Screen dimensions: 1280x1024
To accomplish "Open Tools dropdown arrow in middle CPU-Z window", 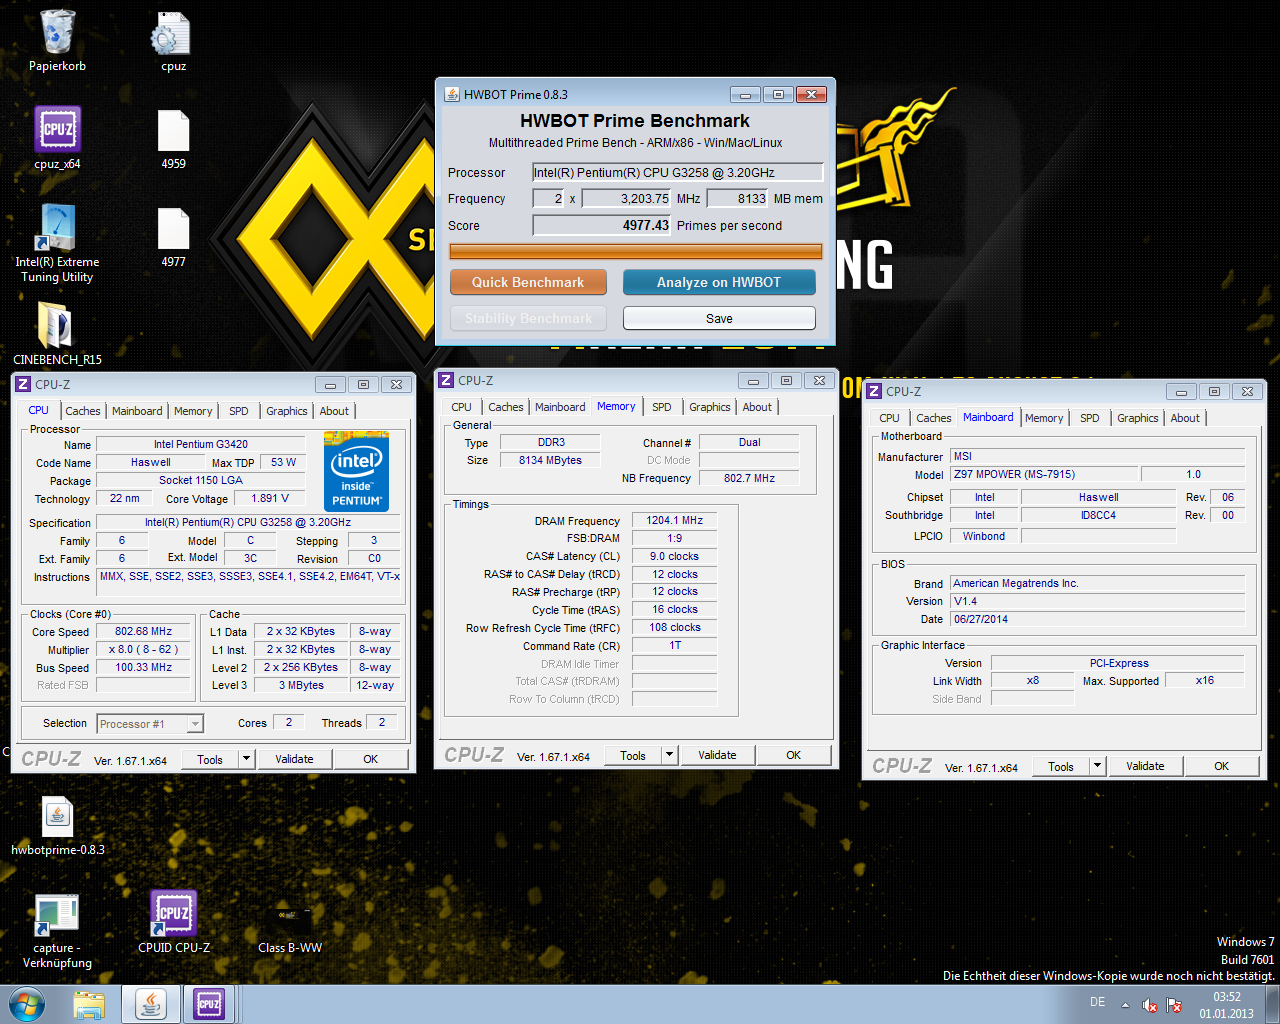I will coord(669,755).
